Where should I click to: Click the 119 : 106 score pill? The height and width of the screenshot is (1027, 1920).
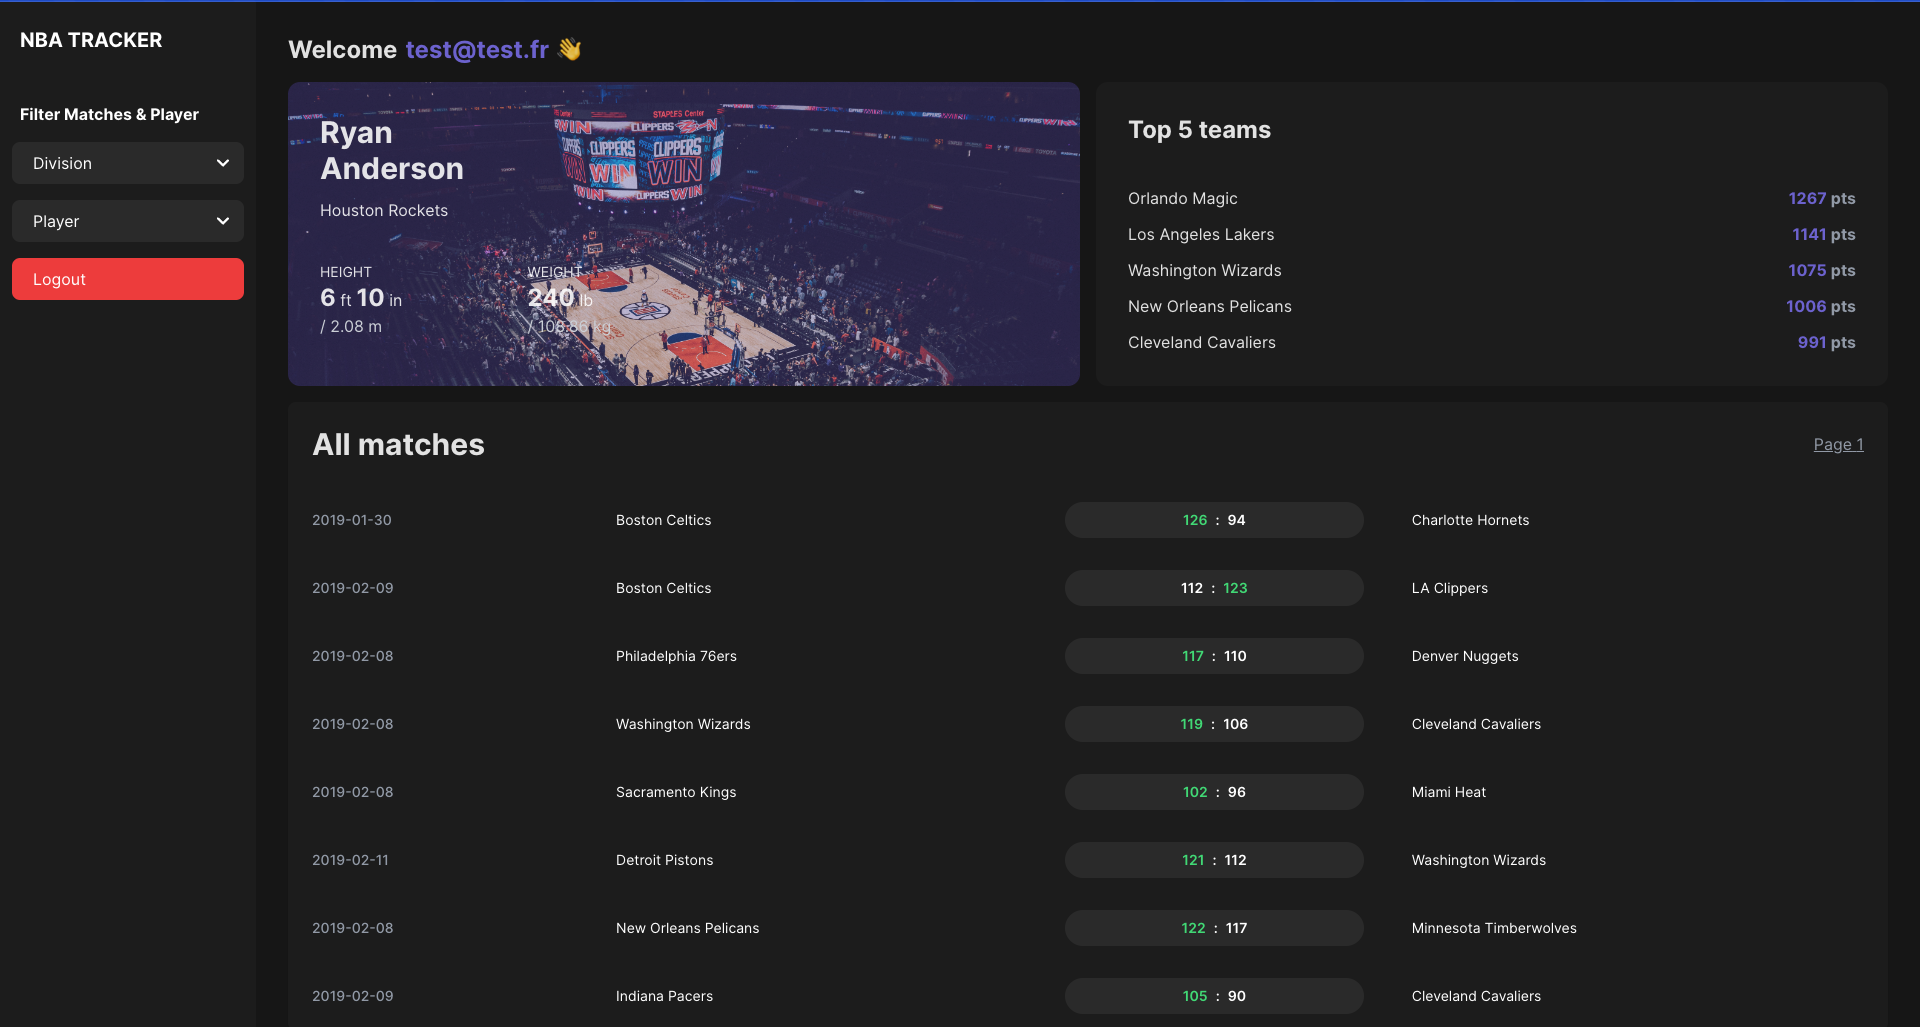(x=1214, y=724)
